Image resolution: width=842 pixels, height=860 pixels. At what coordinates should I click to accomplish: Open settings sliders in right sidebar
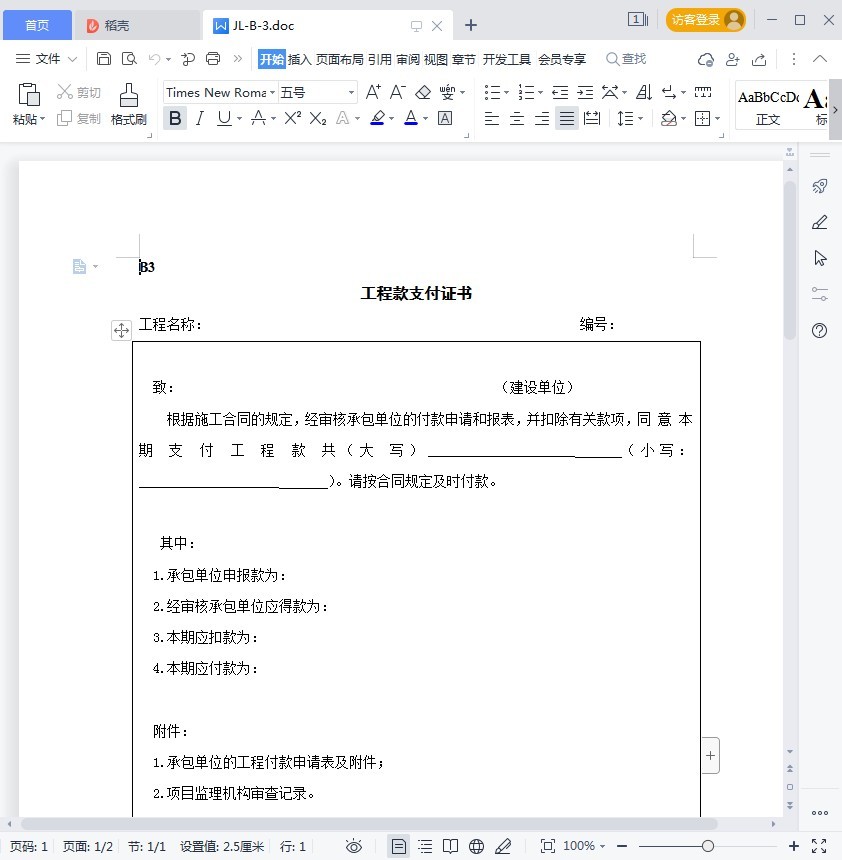(x=820, y=294)
